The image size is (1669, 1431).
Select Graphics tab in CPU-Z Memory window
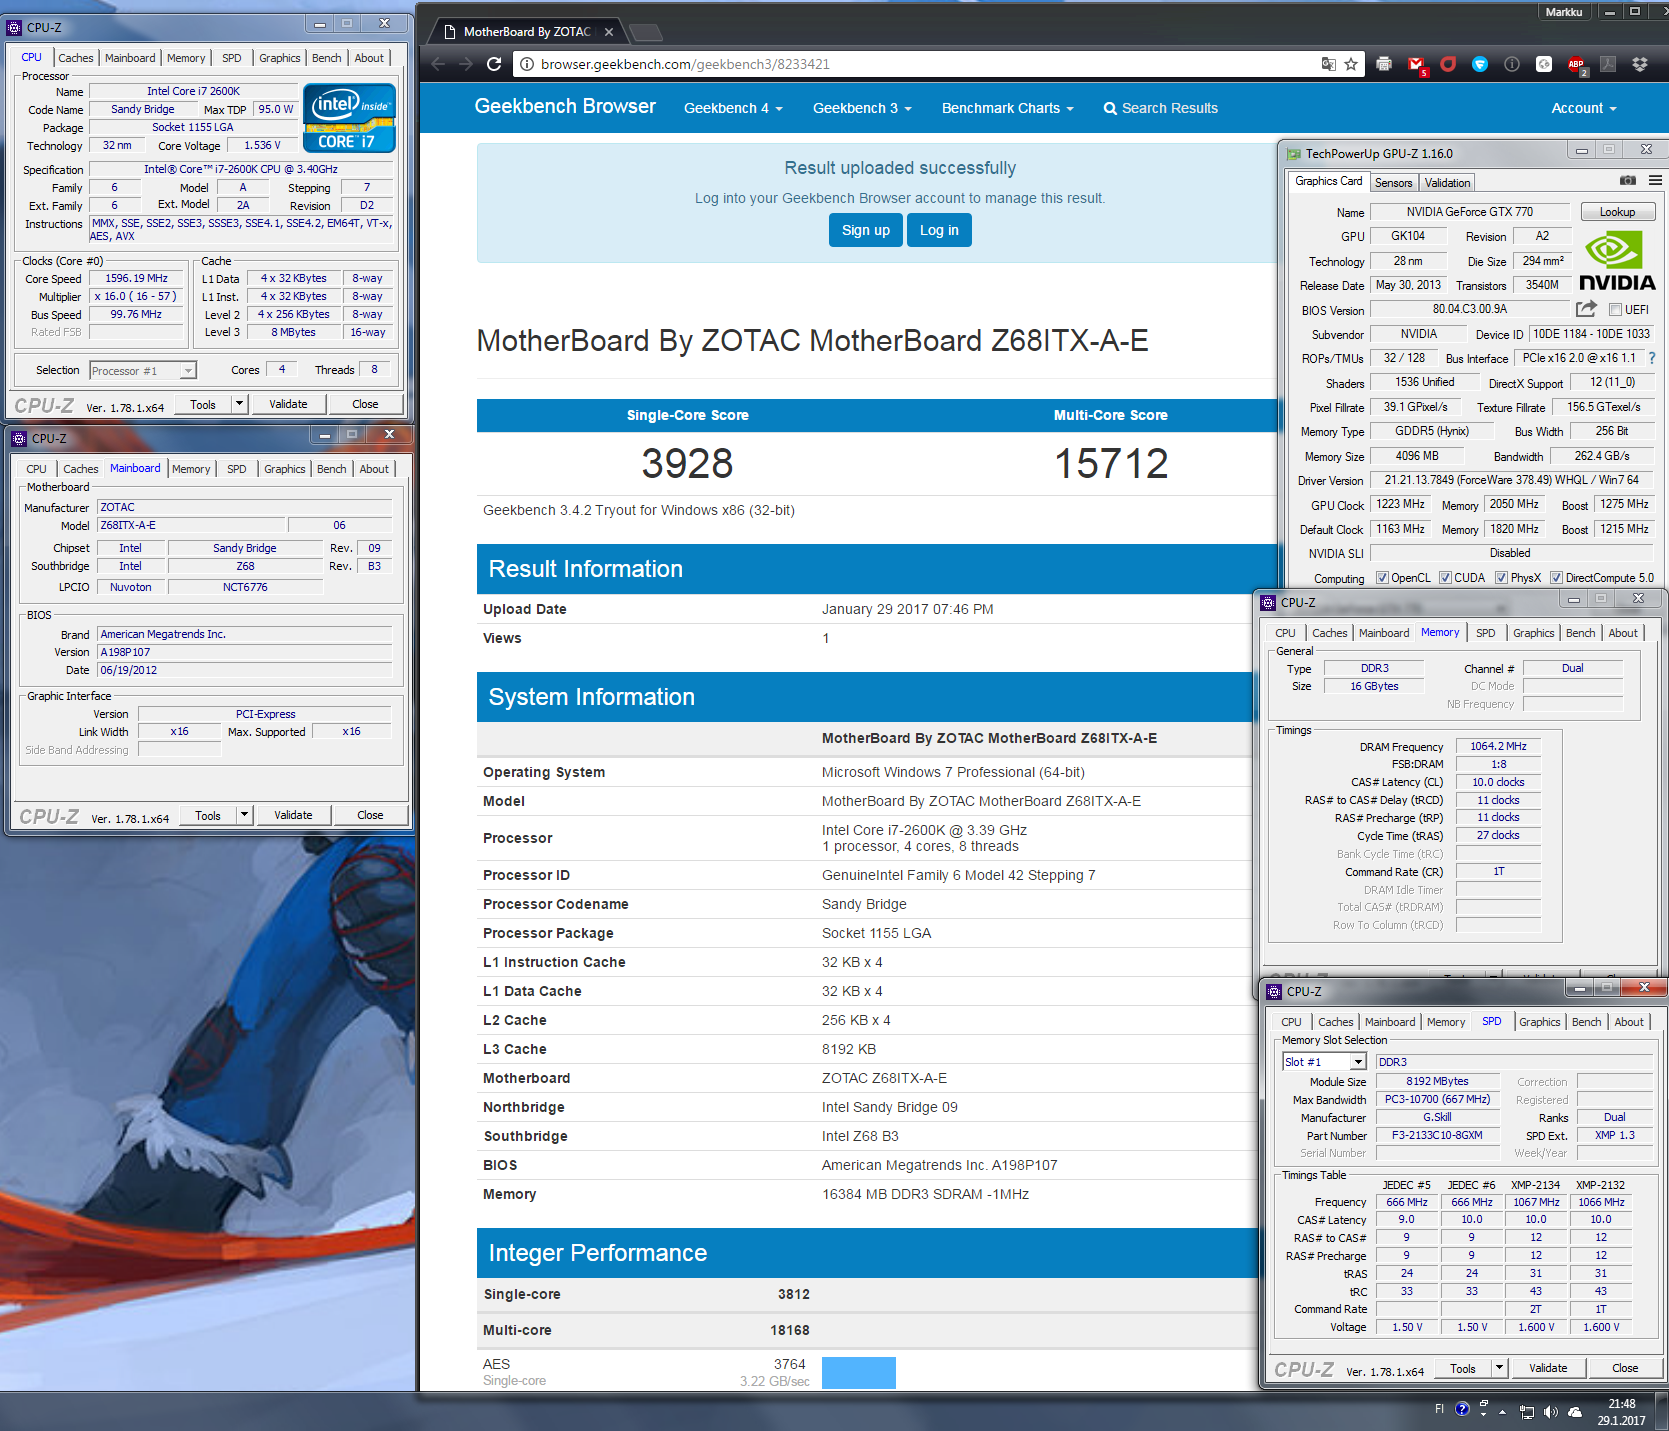(1533, 633)
